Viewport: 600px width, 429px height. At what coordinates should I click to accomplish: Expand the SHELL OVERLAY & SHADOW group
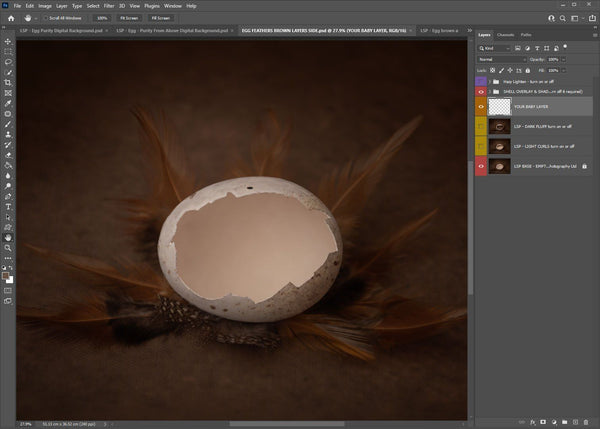[x=491, y=91]
